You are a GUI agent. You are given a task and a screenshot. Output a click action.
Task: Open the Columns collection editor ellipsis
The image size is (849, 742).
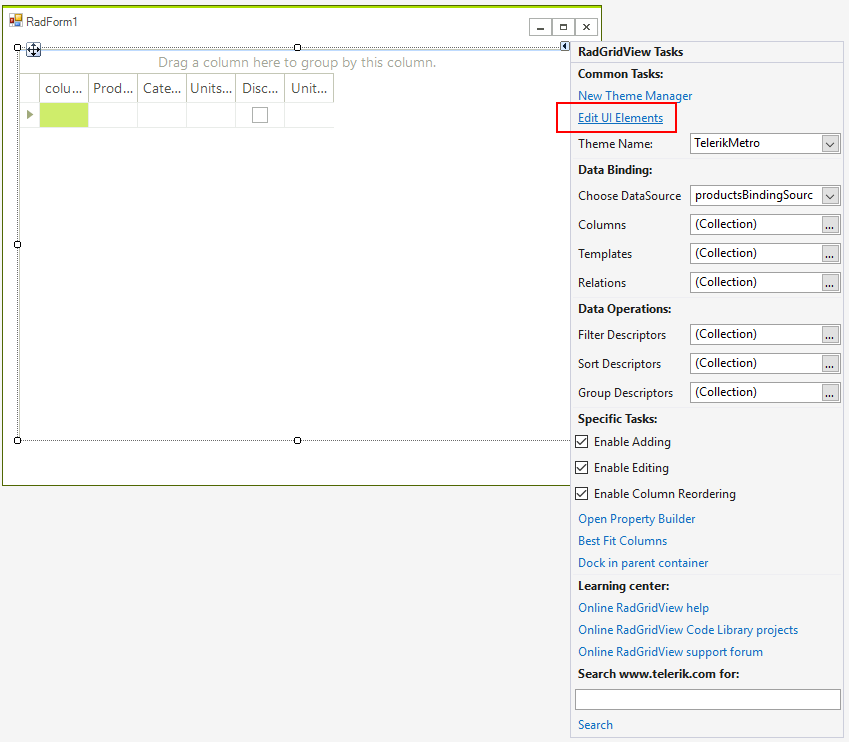[x=829, y=224]
